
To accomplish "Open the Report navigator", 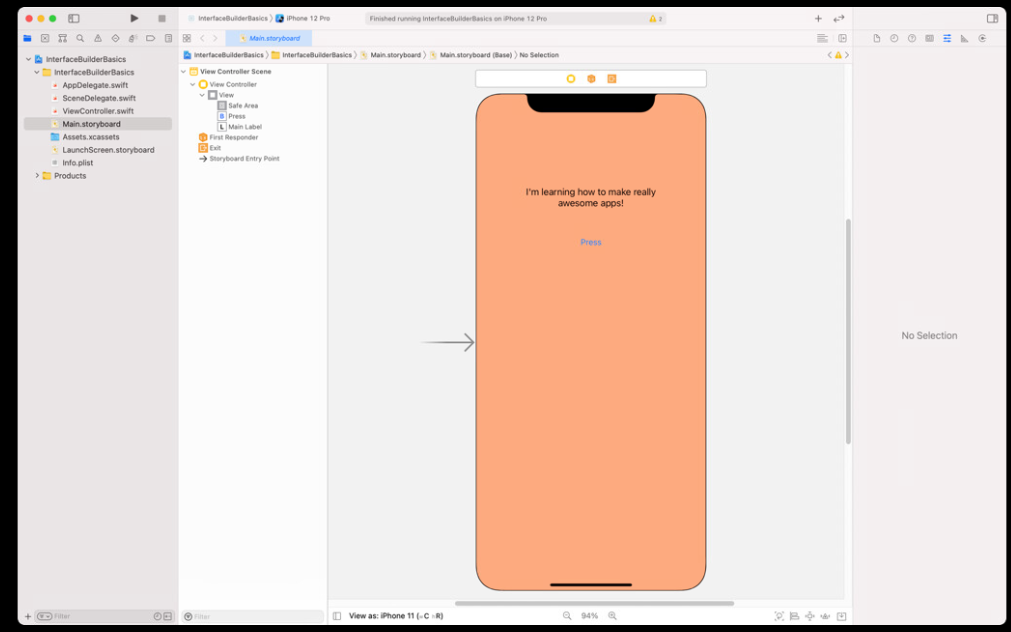I will pos(168,39).
